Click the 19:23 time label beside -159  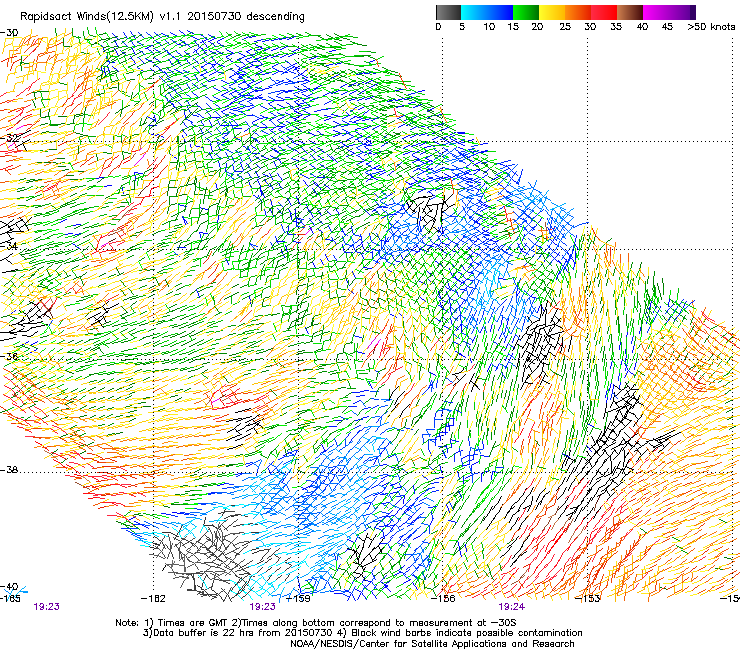click(262, 607)
